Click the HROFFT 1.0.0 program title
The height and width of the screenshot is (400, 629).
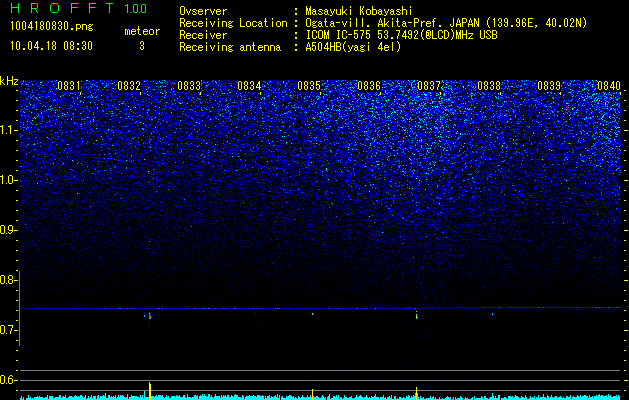point(79,8)
